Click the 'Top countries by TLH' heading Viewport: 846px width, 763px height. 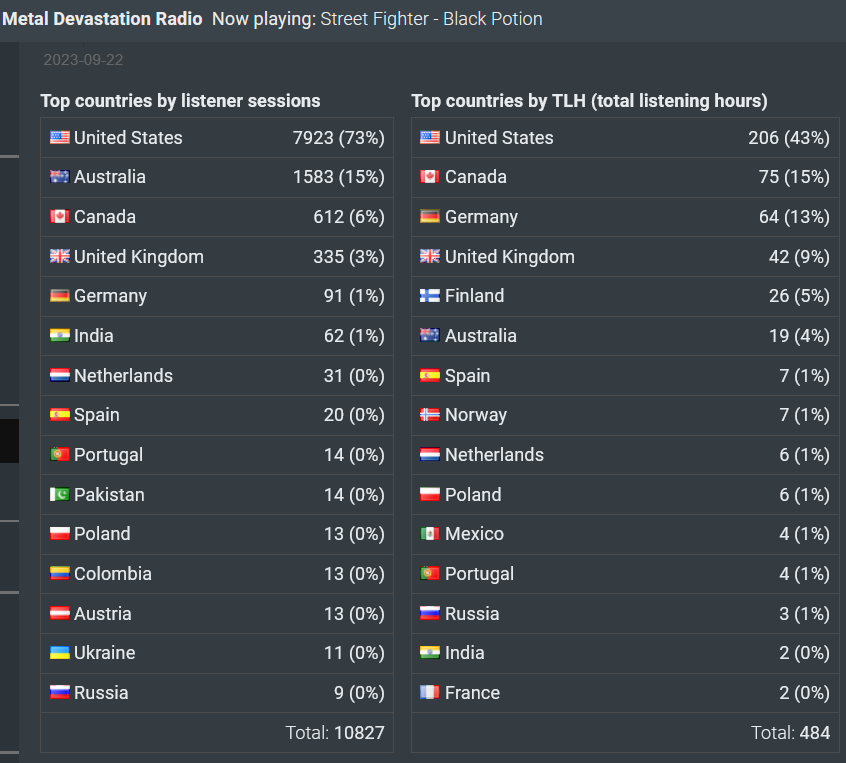pos(589,101)
